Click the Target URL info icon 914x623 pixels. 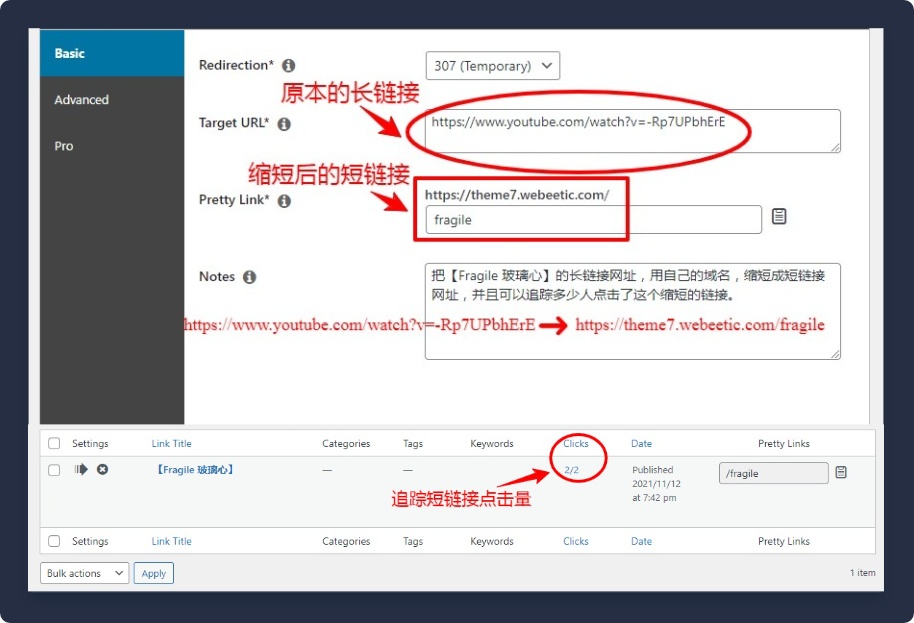[x=284, y=124]
